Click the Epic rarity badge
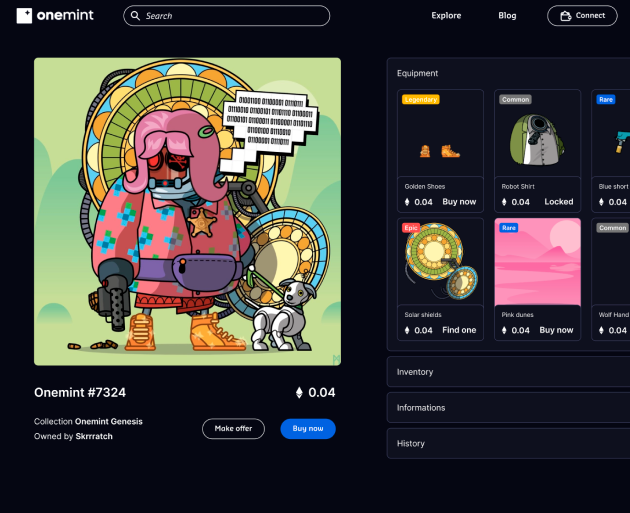 click(411, 228)
